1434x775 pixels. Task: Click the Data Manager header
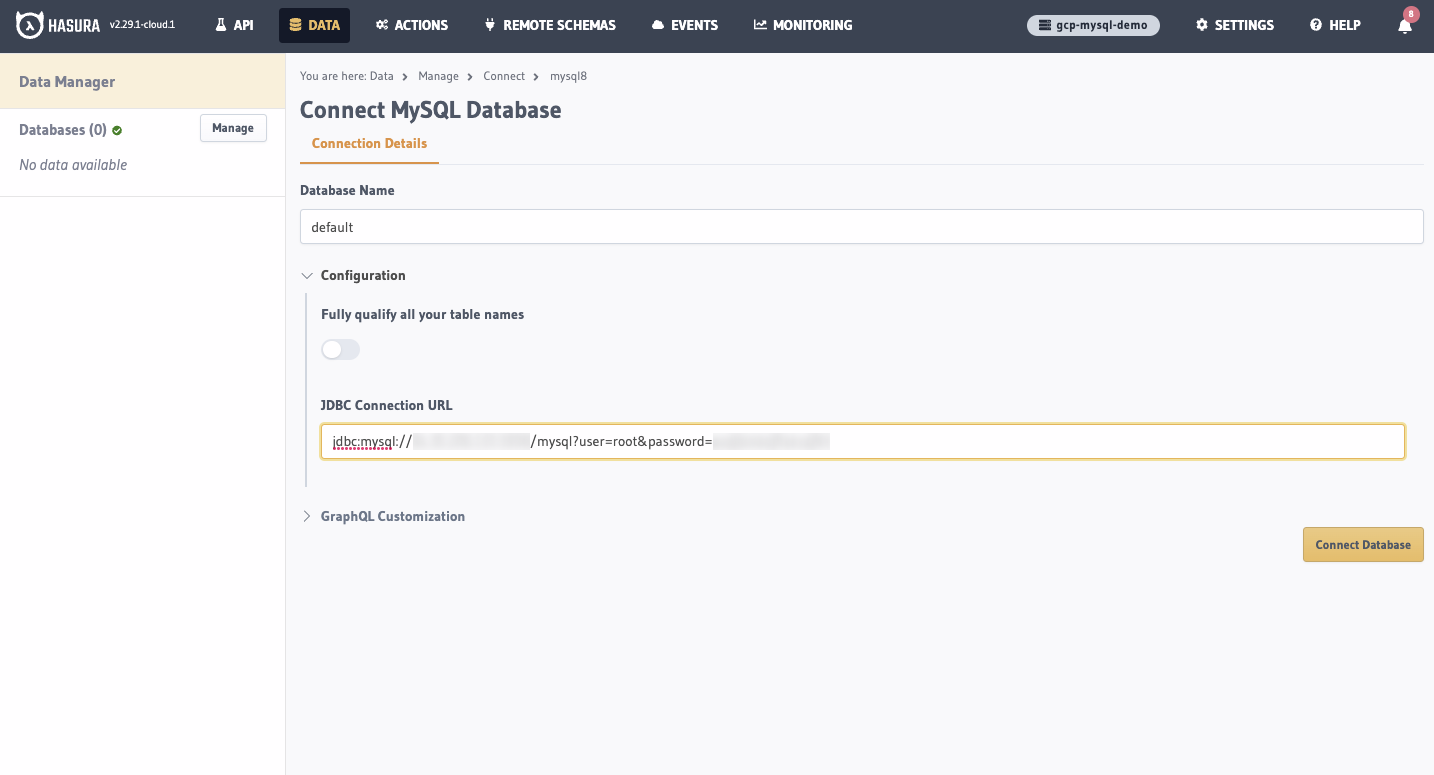click(x=67, y=82)
